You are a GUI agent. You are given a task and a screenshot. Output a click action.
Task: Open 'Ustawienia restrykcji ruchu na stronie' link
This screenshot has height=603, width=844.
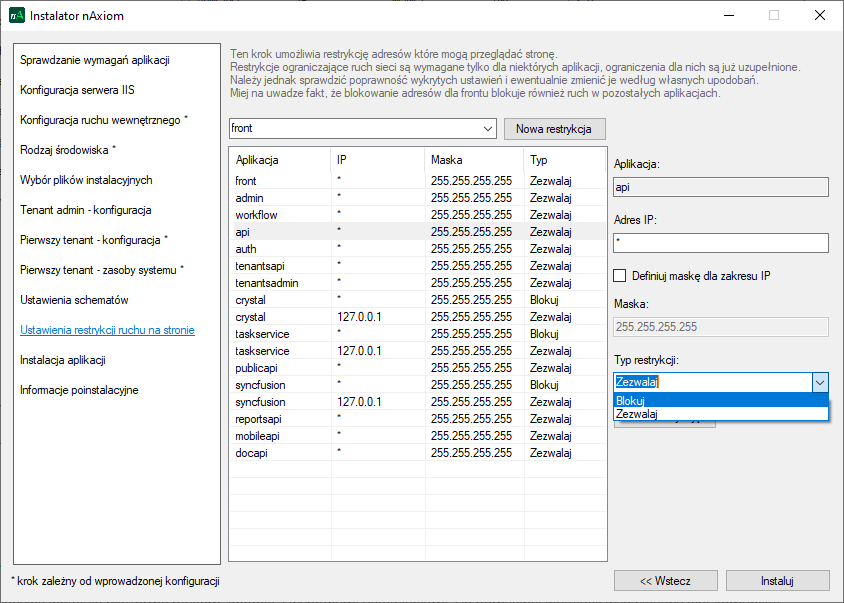107,330
